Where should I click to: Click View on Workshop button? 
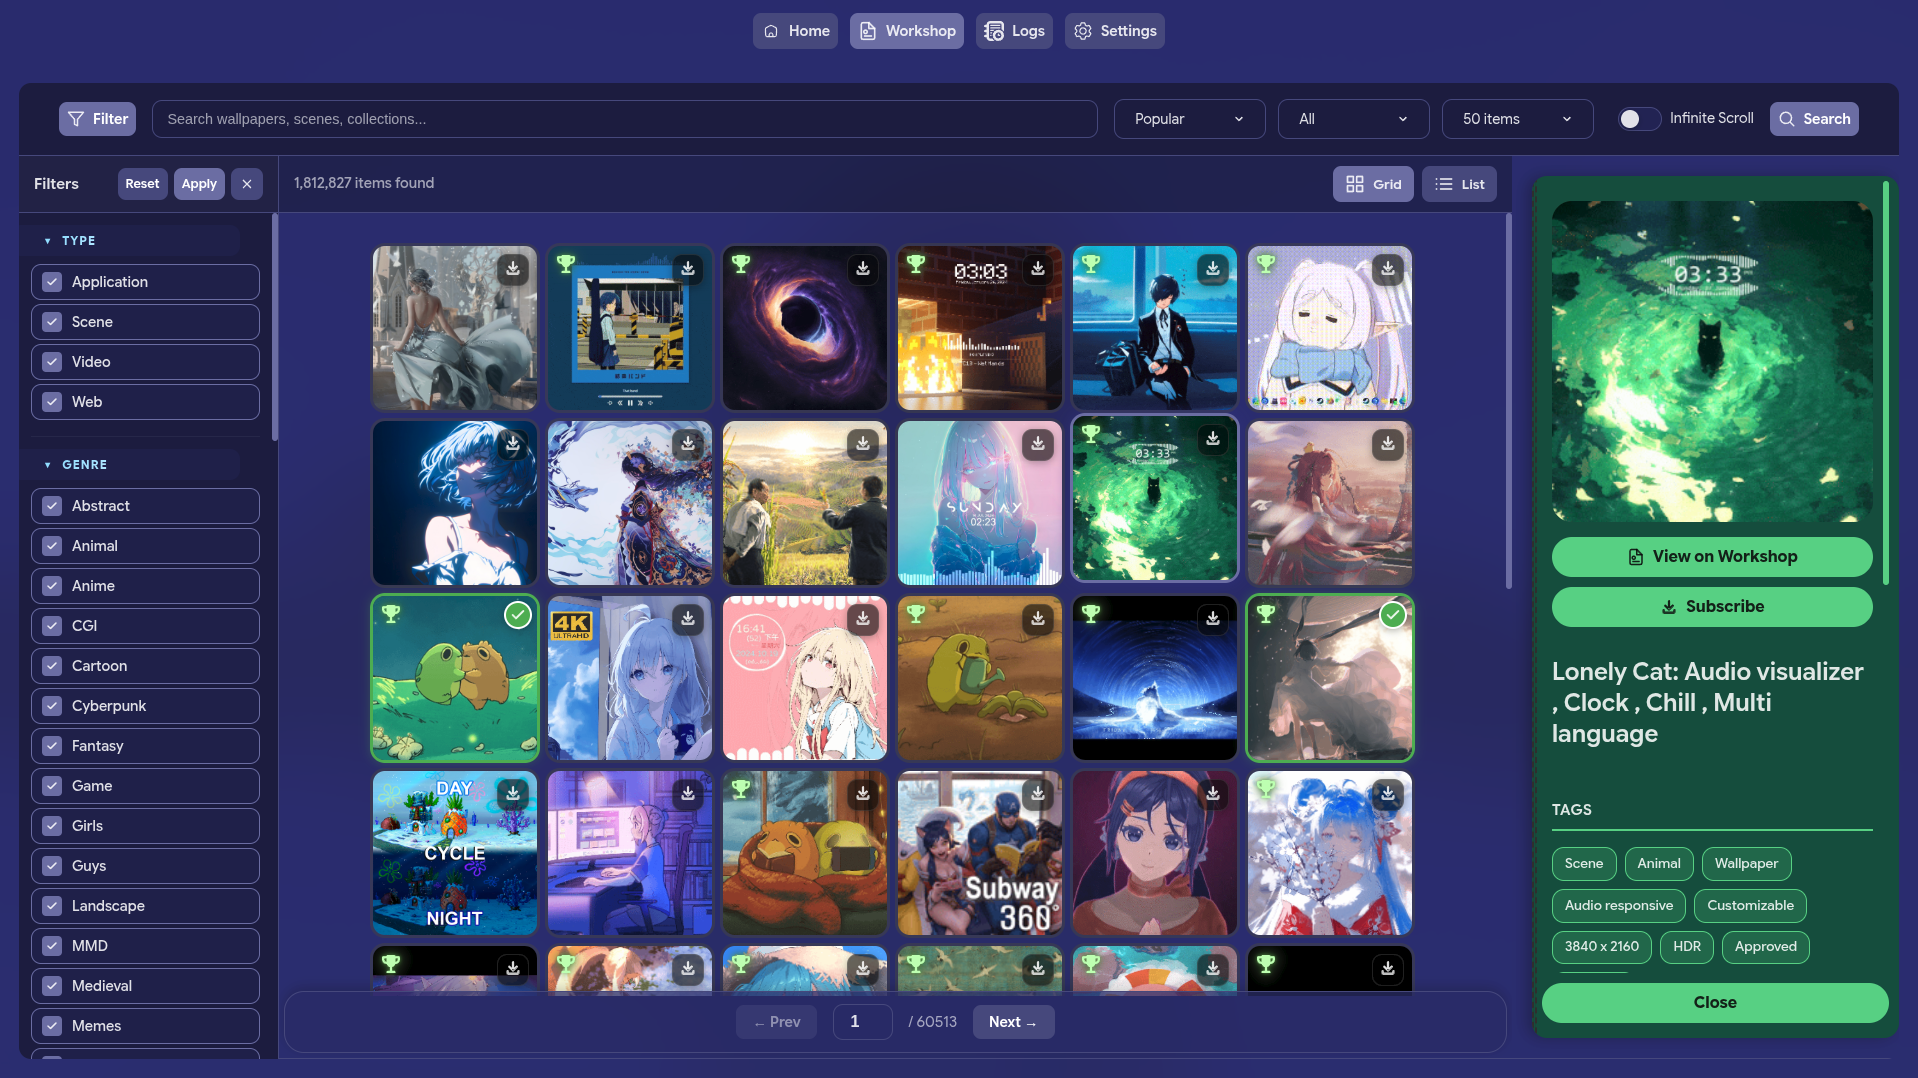1712,557
